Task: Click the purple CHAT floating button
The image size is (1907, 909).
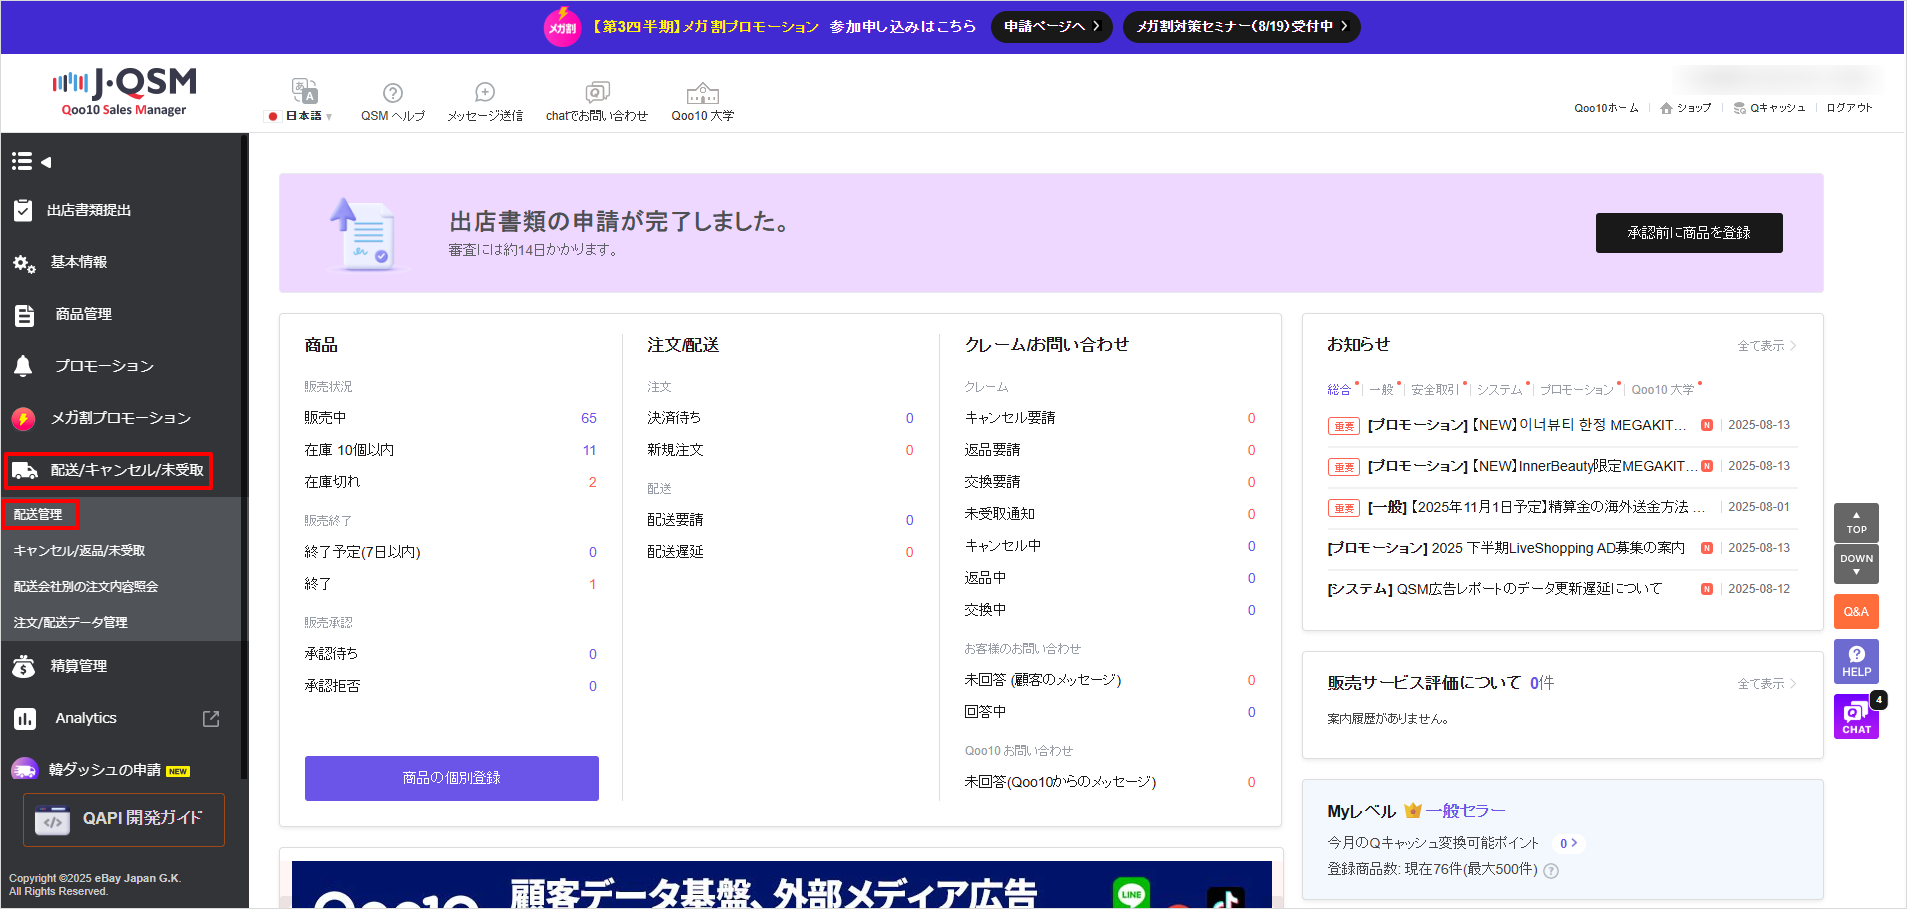Action: pyautogui.click(x=1856, y=716)
